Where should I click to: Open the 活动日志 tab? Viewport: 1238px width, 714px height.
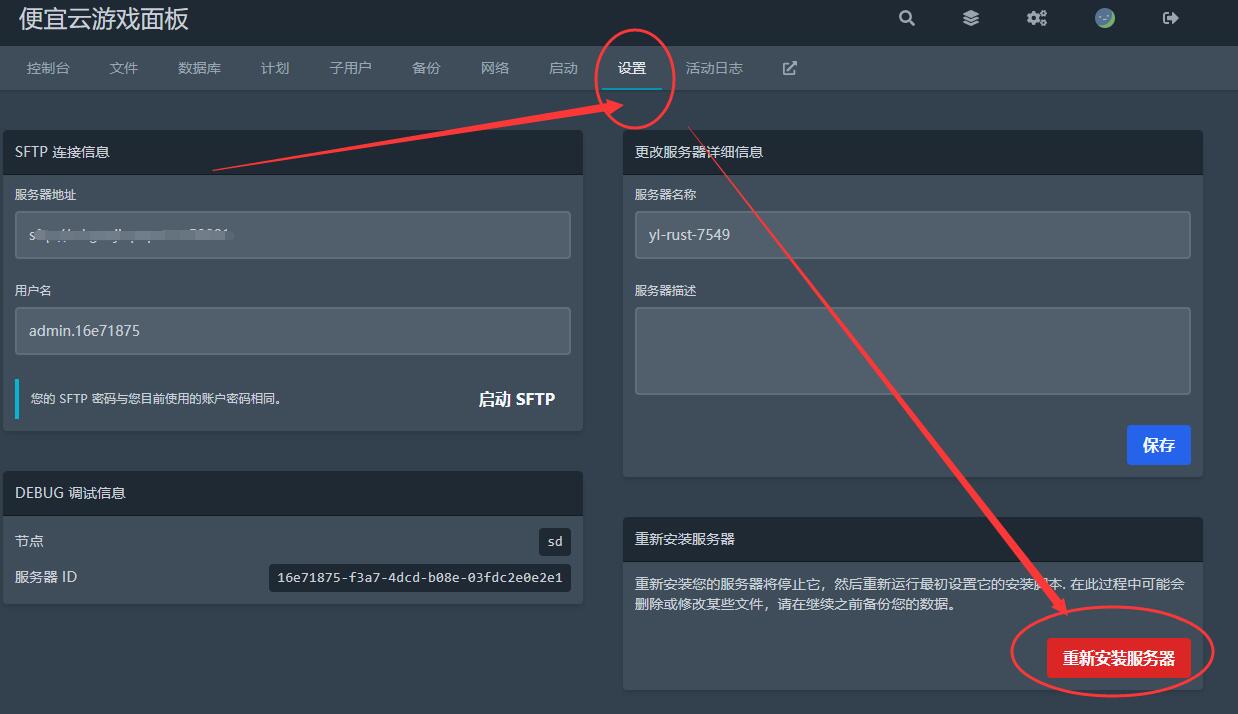(714, 68)
